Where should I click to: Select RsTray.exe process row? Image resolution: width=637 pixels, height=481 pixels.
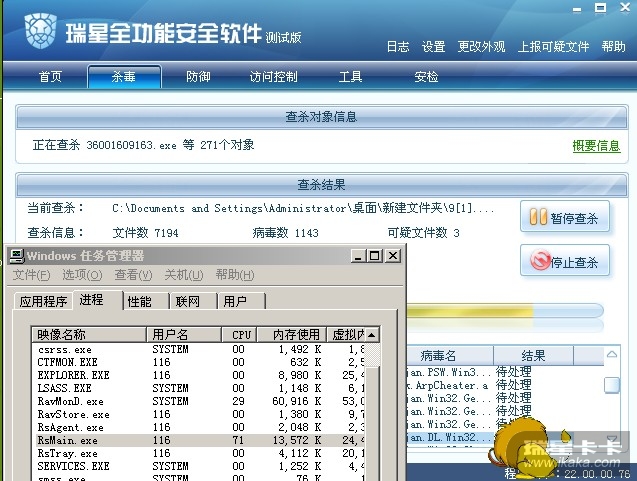(199, 453)
